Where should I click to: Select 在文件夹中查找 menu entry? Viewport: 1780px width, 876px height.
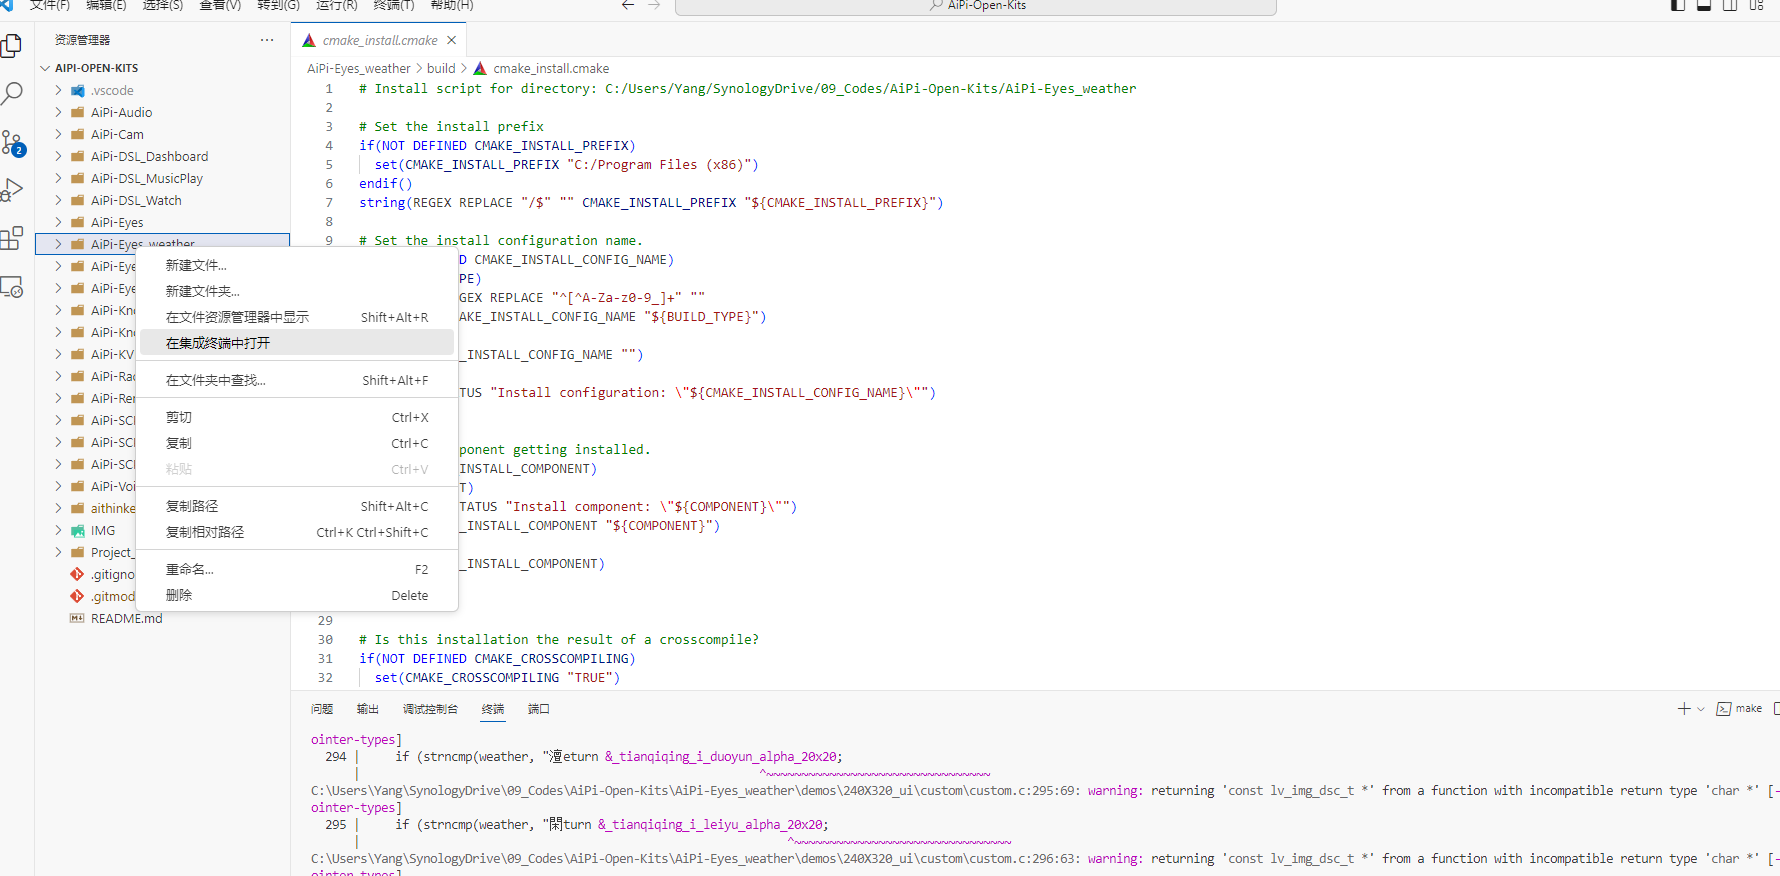(x=297, y=380)
